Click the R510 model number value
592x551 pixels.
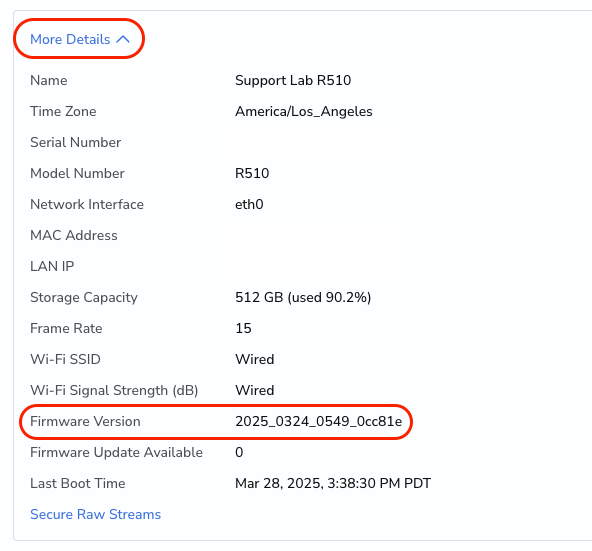pyautogui.click(x=252, y=173)
